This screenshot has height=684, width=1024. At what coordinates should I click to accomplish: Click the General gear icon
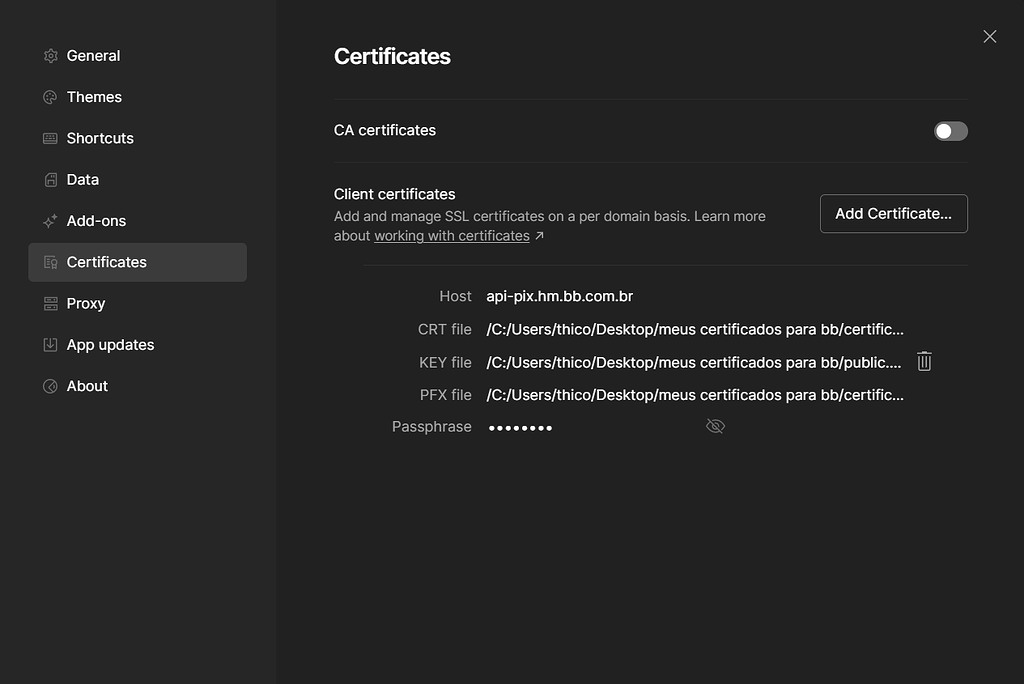pos(50,56)
